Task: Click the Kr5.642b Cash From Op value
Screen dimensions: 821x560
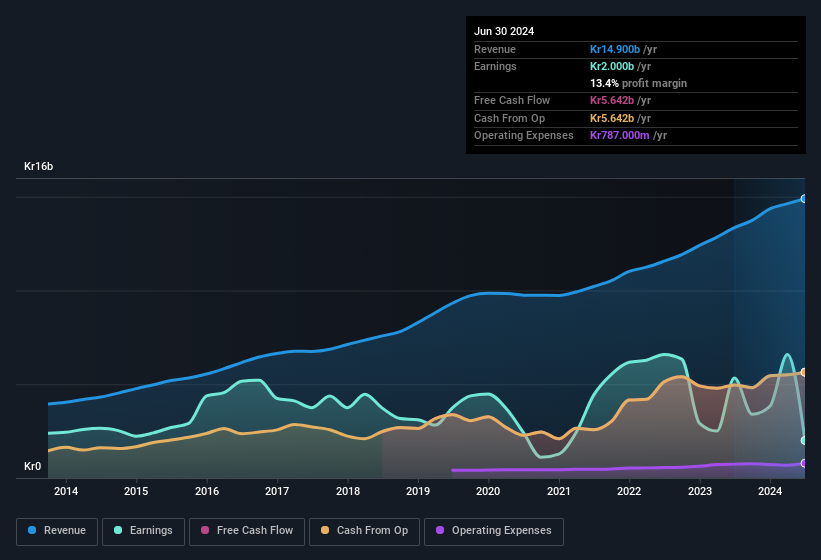Action: pos(612,118)
